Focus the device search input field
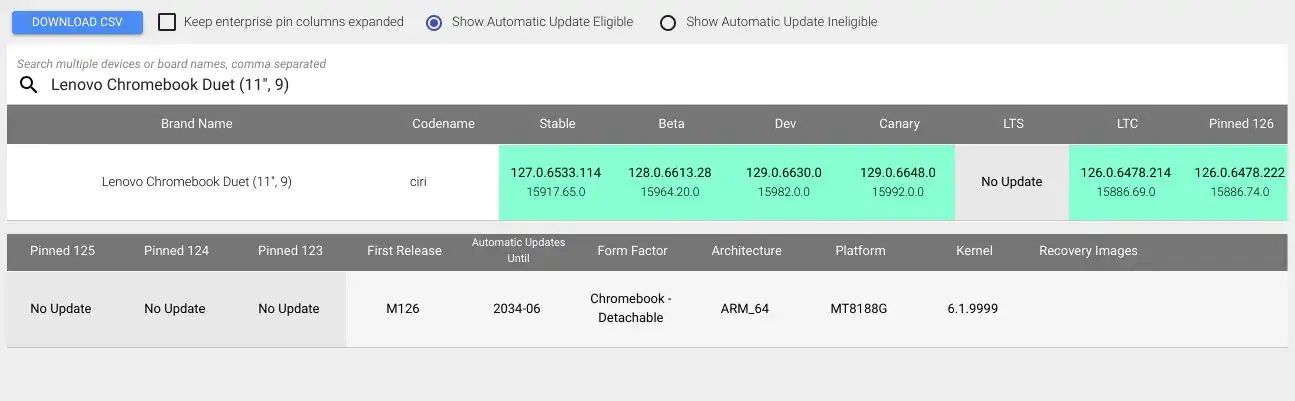Image resolution: width=1295 pixels, height=401 pixels. [660, 85]
